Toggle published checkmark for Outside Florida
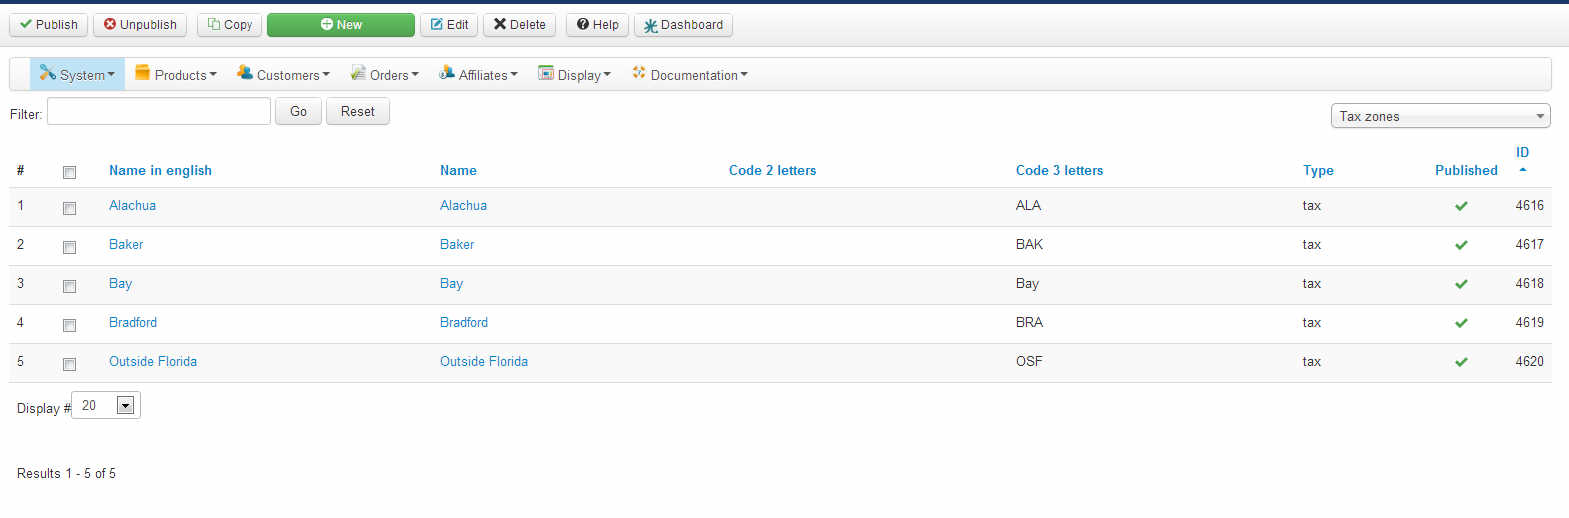Viewport: 1569px width, 518px height. coord(1461,362)
